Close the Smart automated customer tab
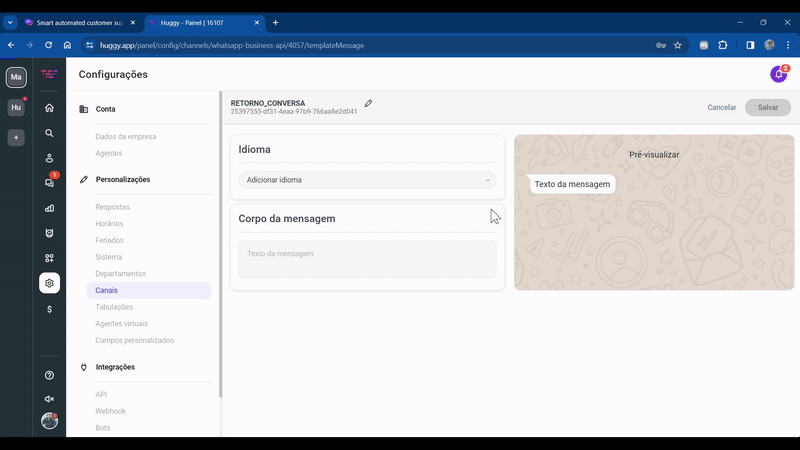 [x=133, y=22]
